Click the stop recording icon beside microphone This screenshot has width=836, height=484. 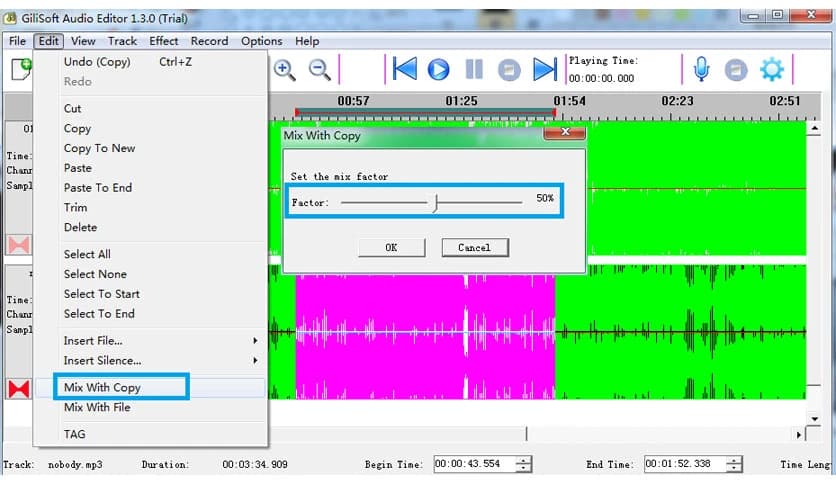coord(736,70)
